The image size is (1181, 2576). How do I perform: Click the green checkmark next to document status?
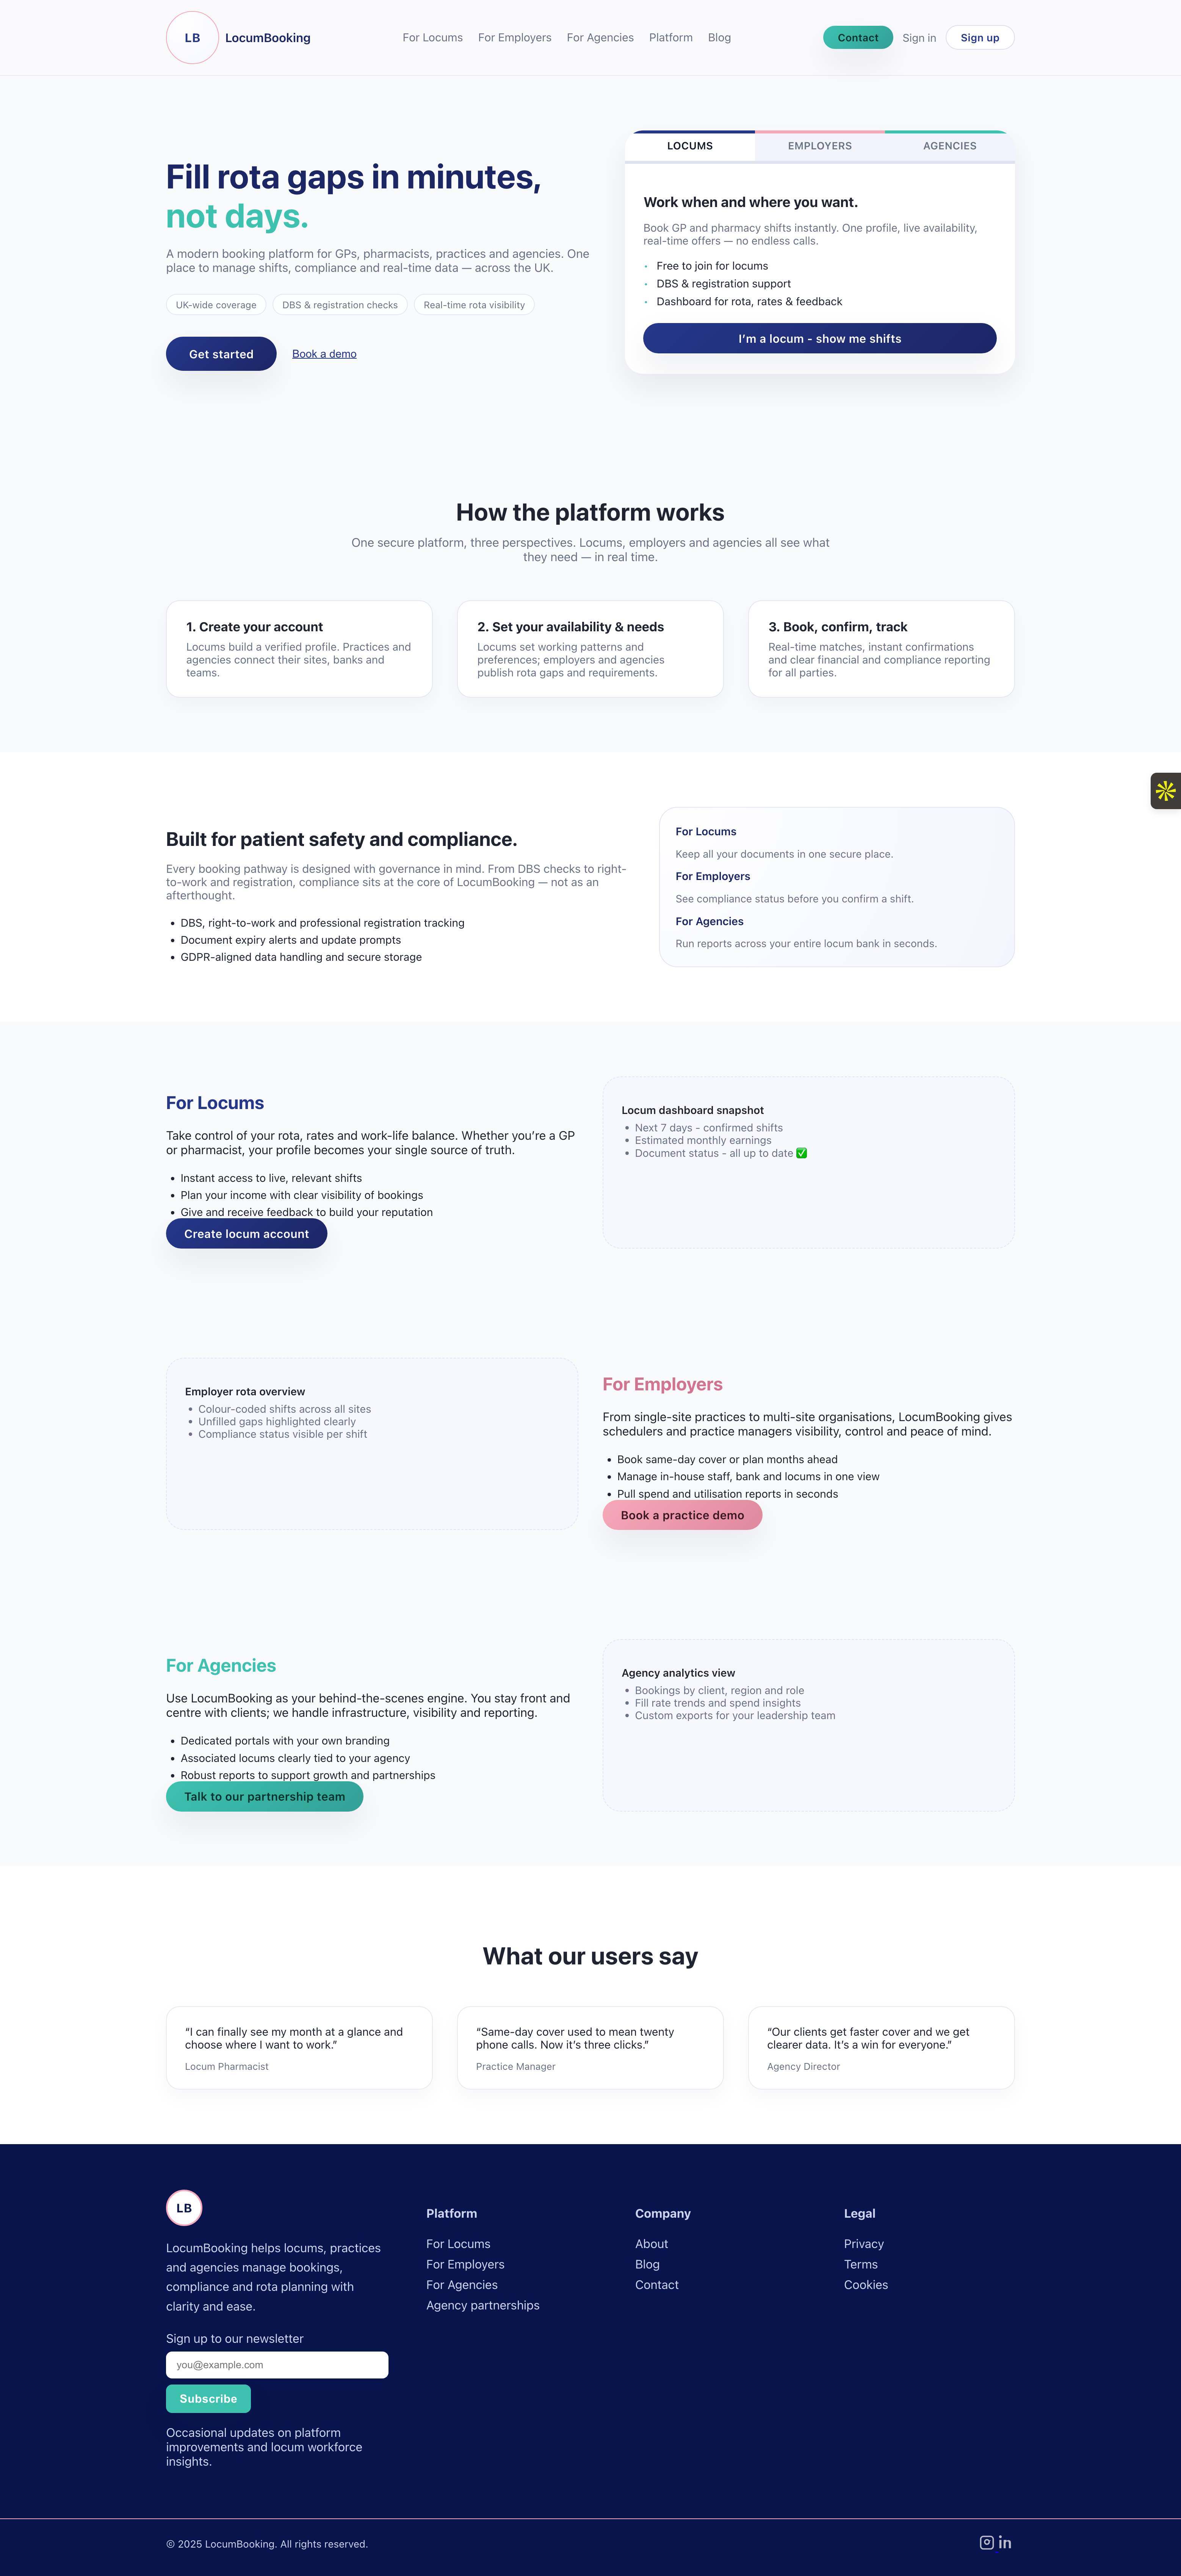tap(800, 1153)
